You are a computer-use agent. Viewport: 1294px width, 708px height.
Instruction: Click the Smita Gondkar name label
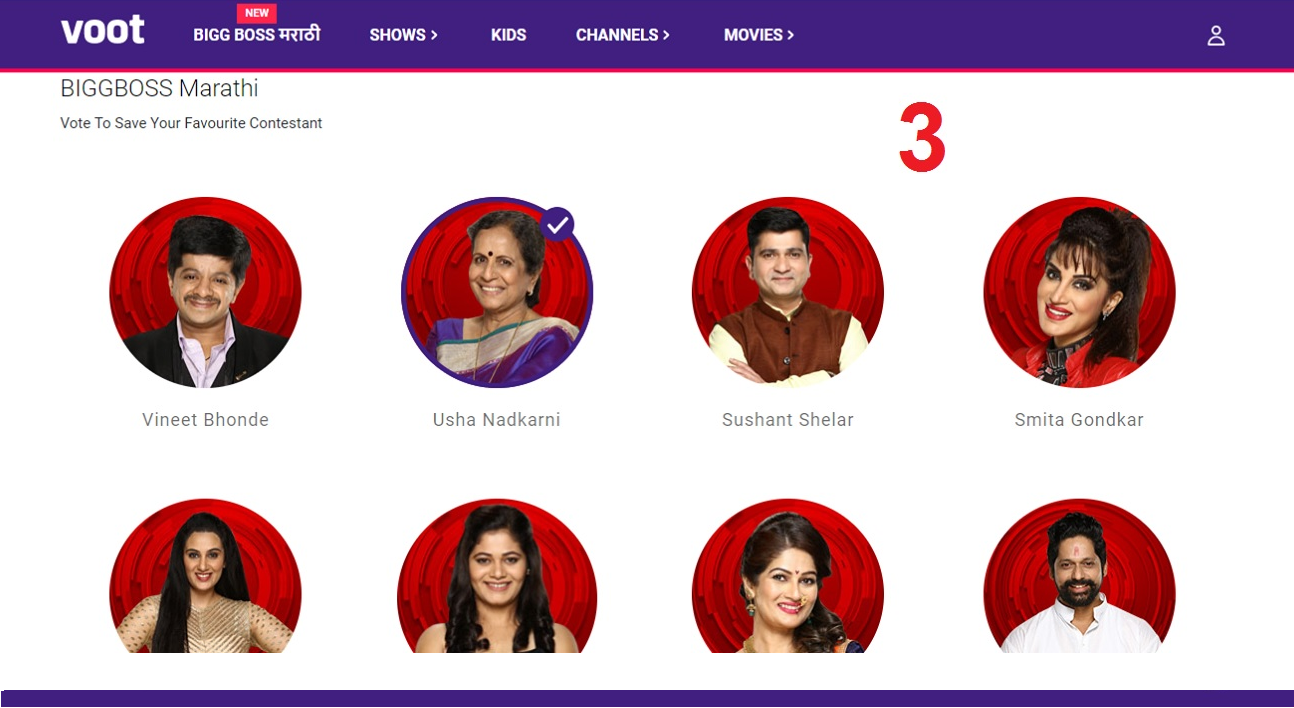tap(1079, 420)
